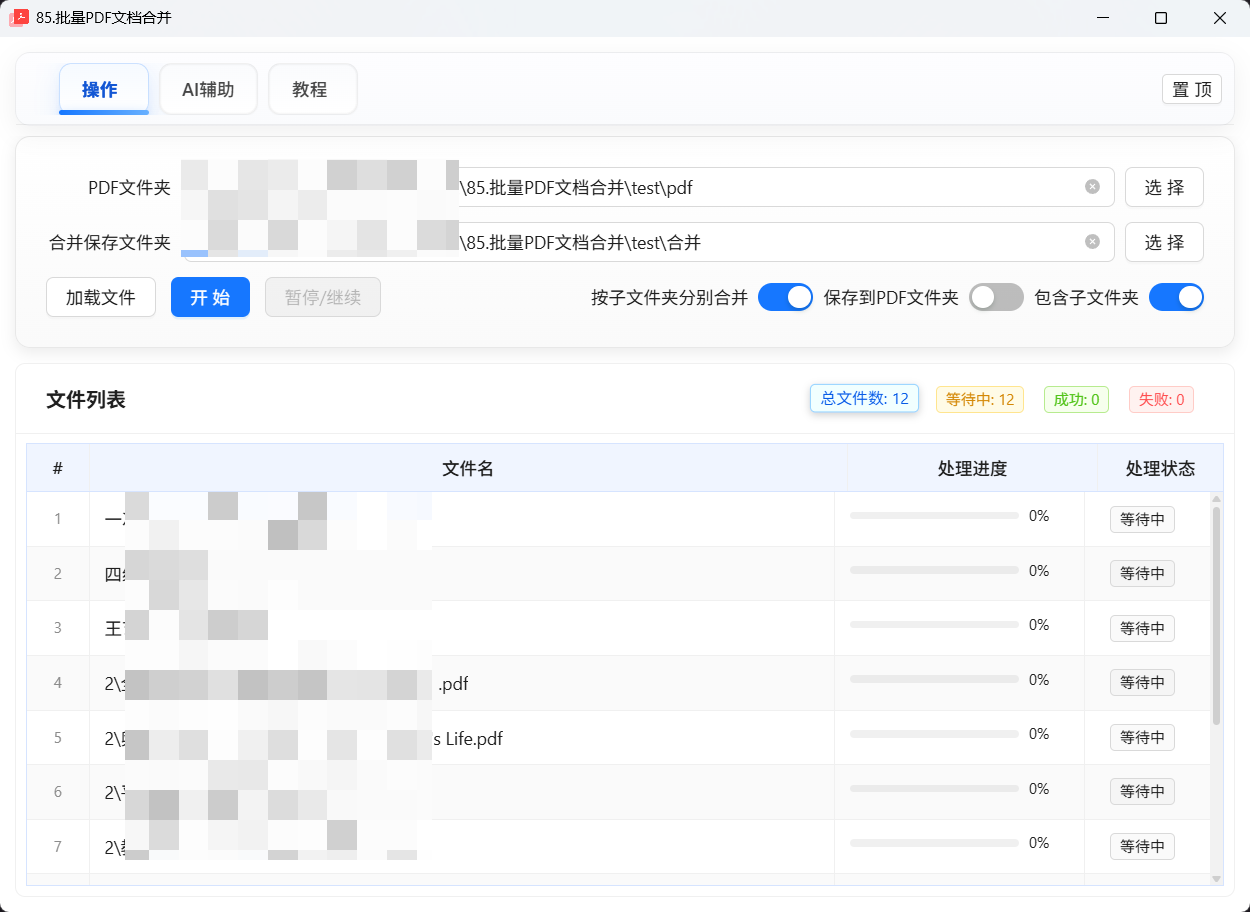Turn off the 包含子文件夹 toggle

click(x=1176, y=297)
